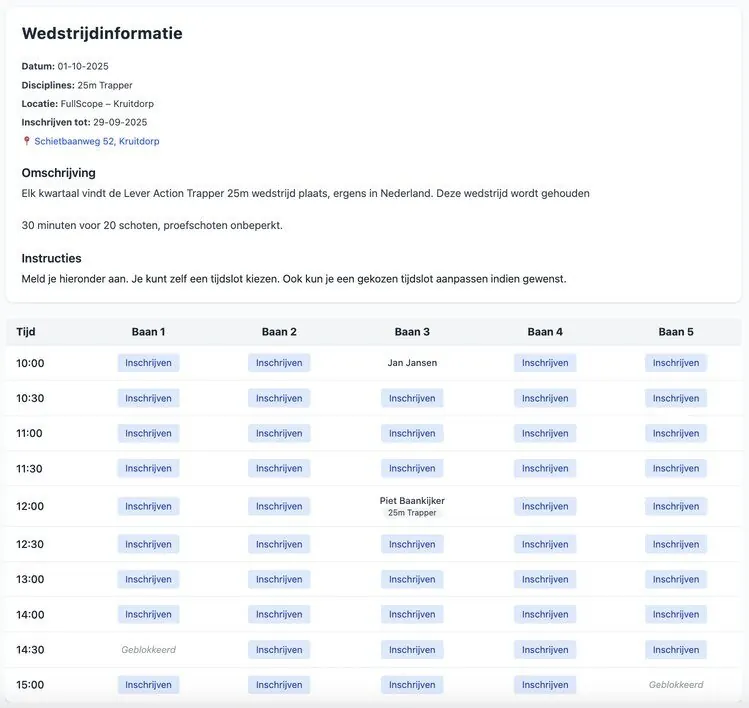Register for 11:00 on Baan 5
Screen dimensions: 749x708
coord(676,433)
